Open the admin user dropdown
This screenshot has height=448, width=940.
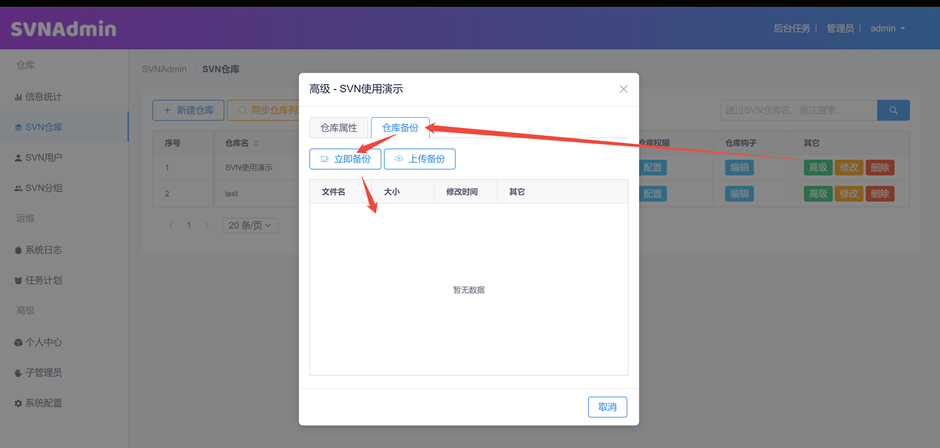pos(887,28)
